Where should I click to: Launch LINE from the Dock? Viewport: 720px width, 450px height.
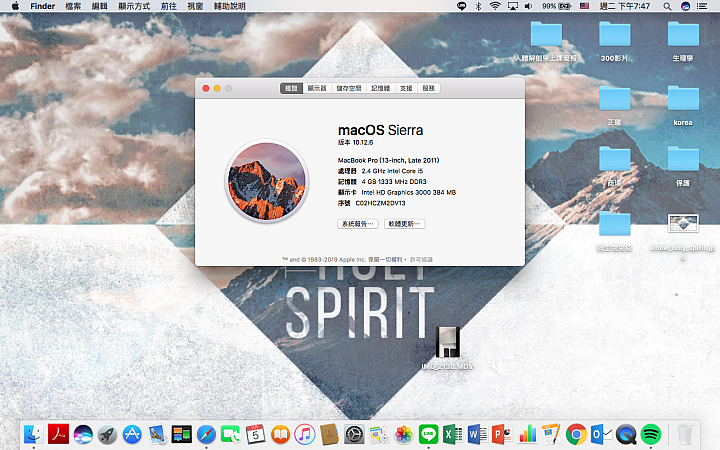tap(428, 434)
